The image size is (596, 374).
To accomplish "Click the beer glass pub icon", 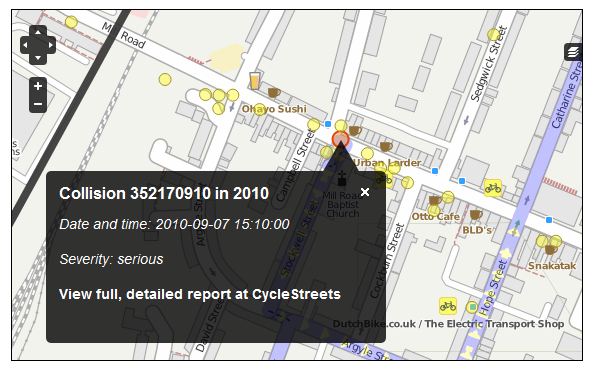I will [x=255, y=81].
